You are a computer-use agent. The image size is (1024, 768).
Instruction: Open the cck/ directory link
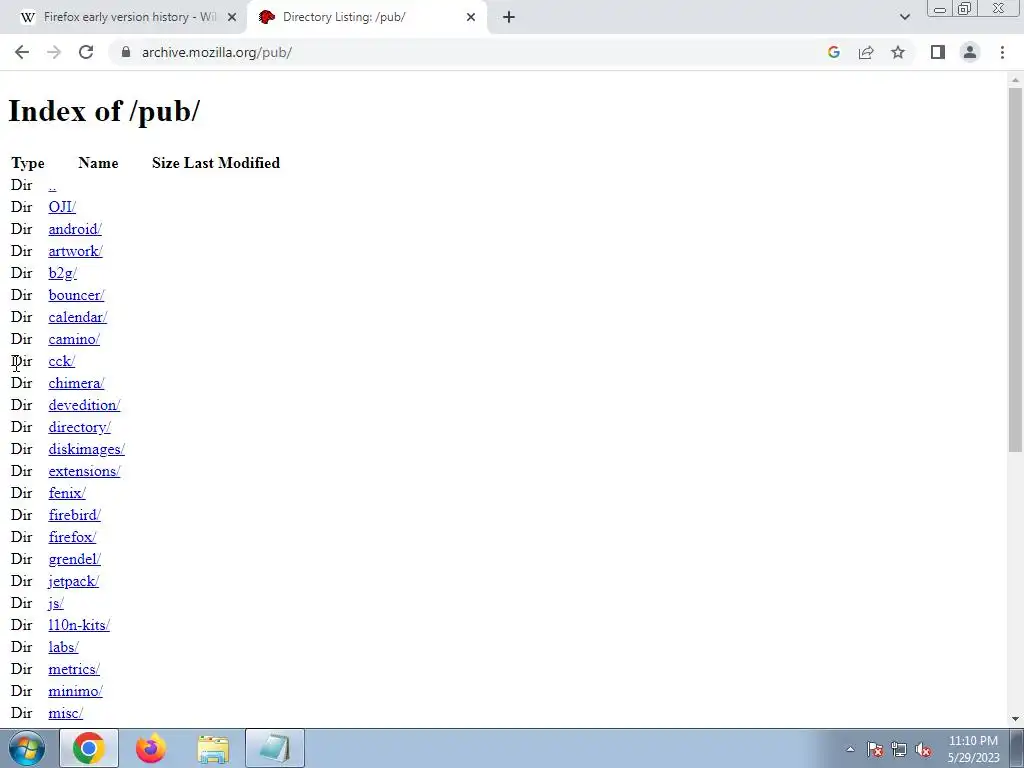61,361
